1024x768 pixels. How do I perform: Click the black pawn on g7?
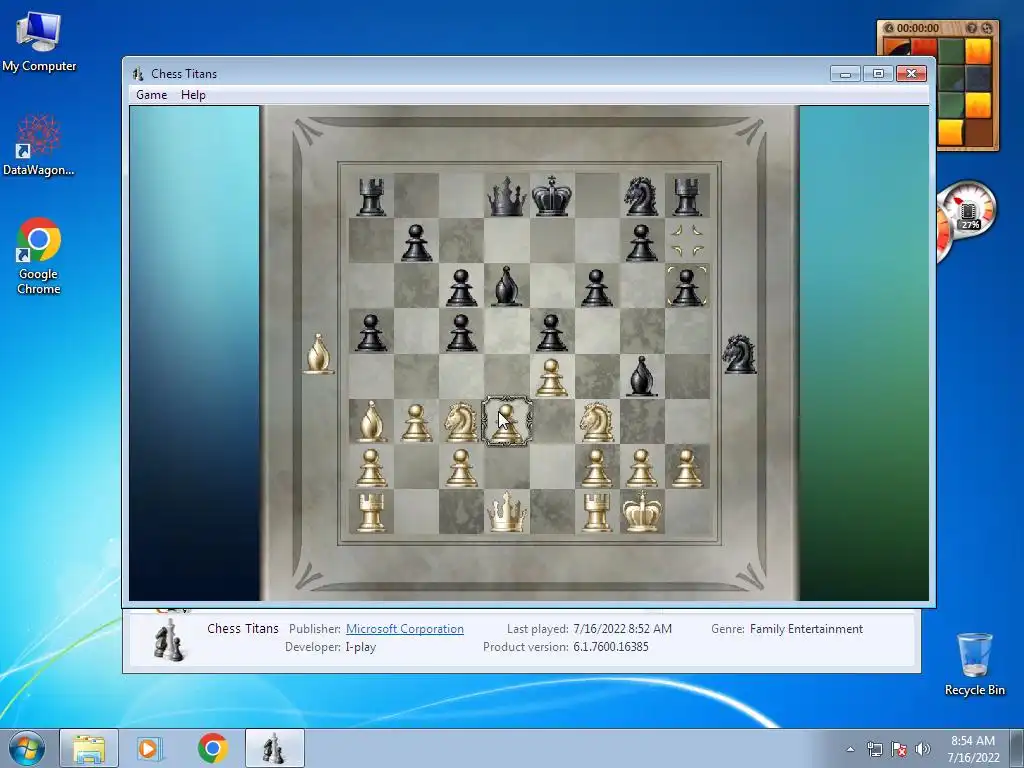641,242
